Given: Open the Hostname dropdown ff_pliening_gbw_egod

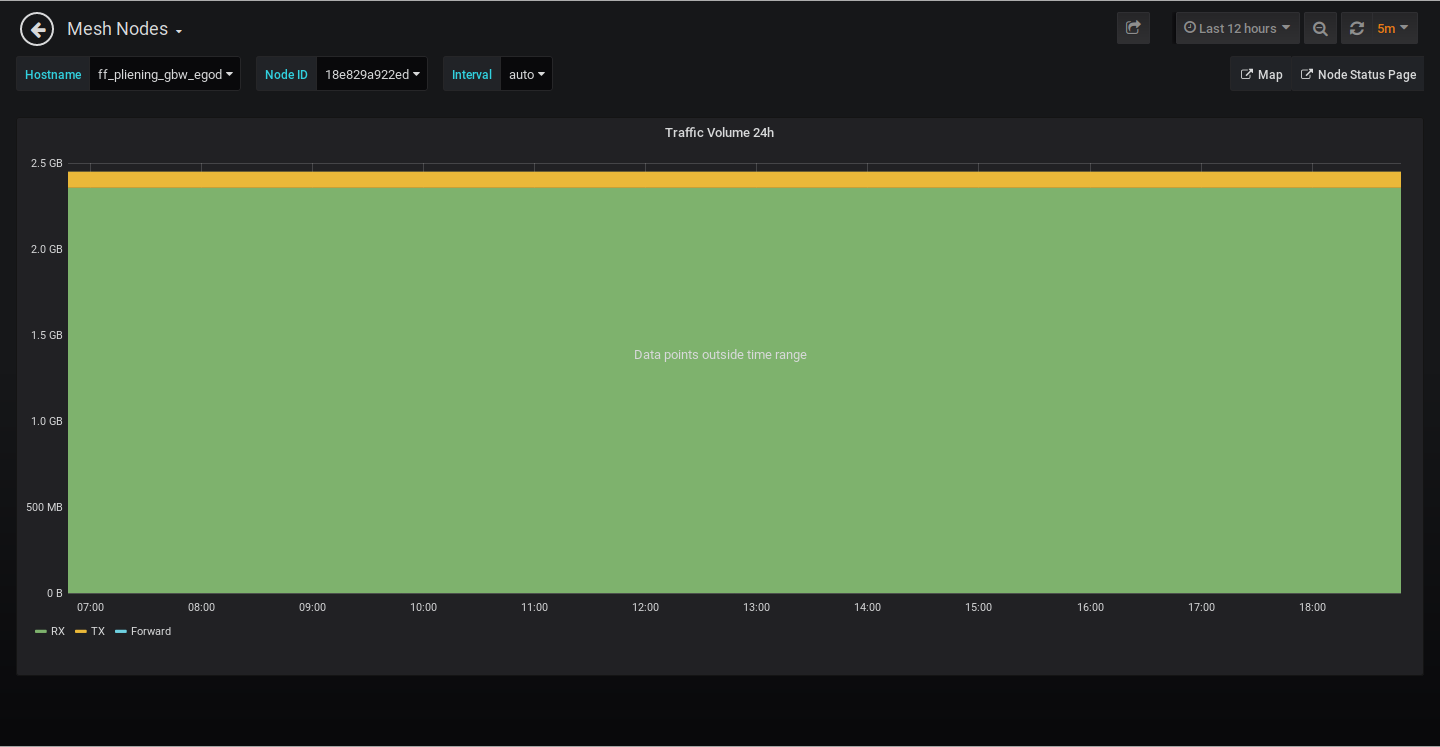Looking at the screenshot, I should pyautogui.click(x=165, y=74).
